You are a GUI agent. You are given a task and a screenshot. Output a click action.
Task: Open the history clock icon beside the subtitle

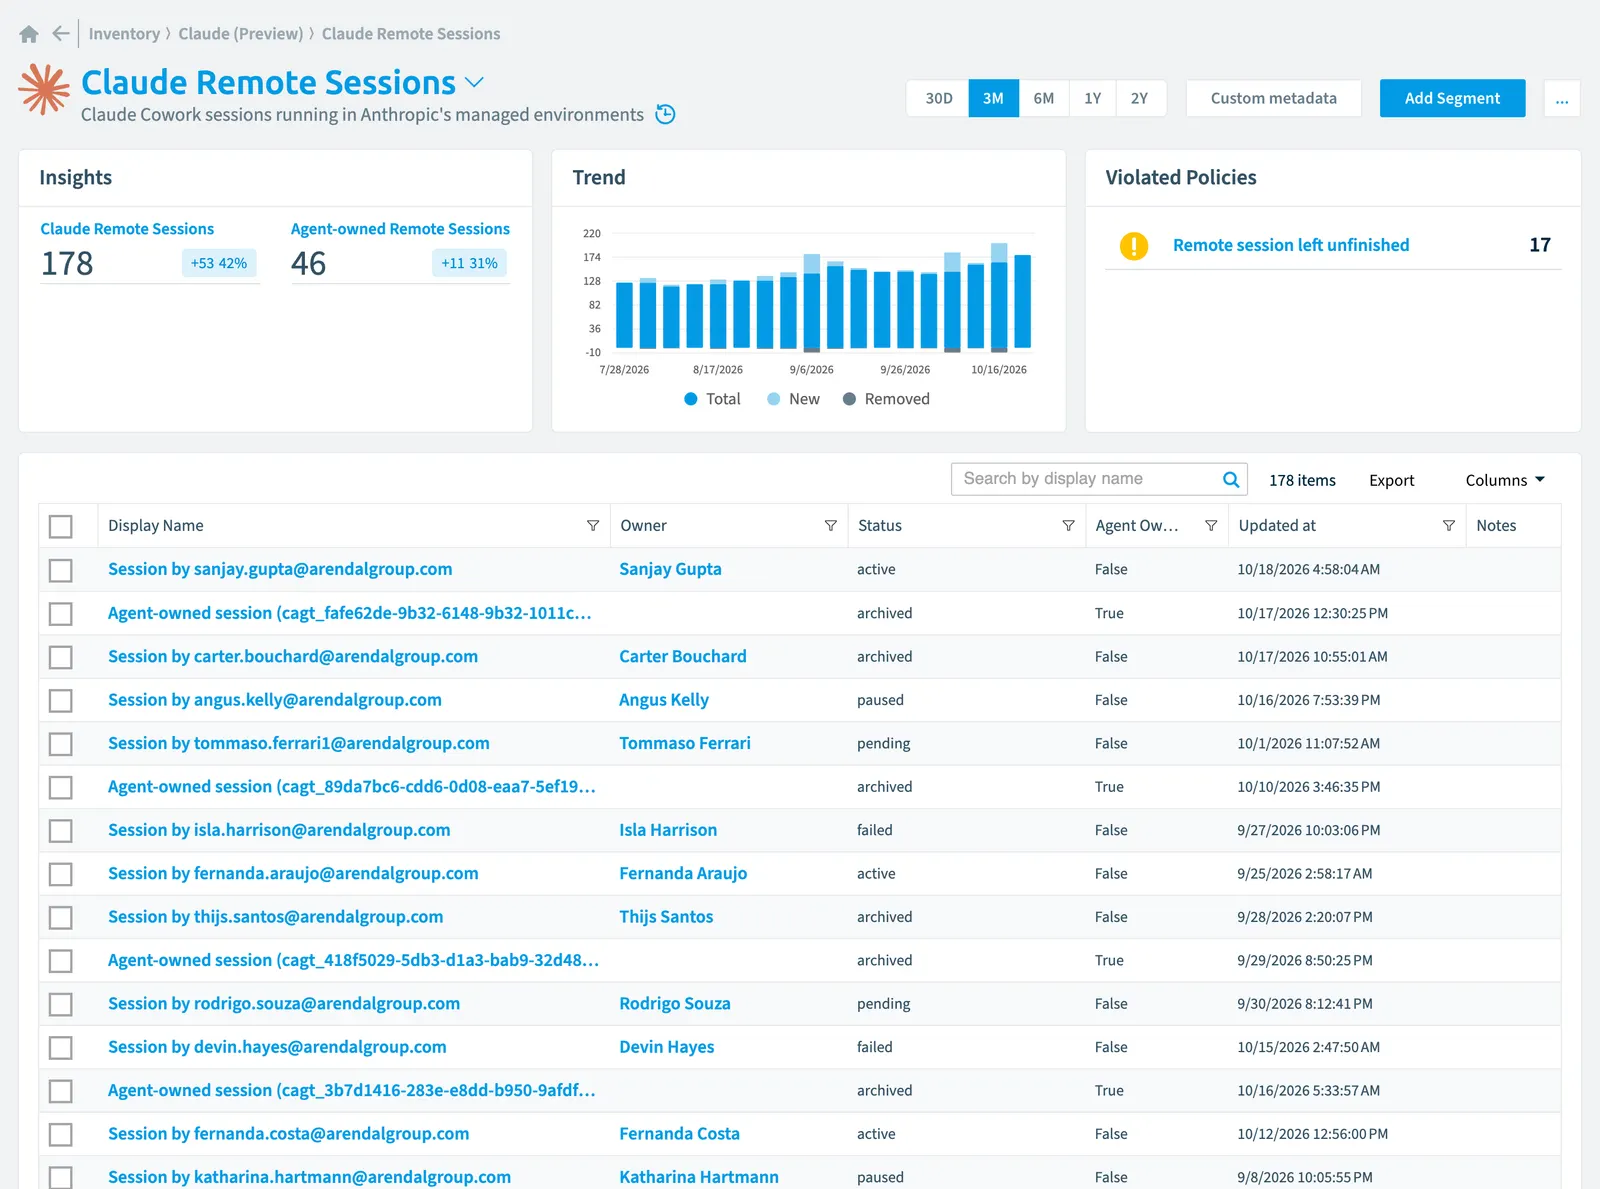pyautogui.click(x=665, y=114)
